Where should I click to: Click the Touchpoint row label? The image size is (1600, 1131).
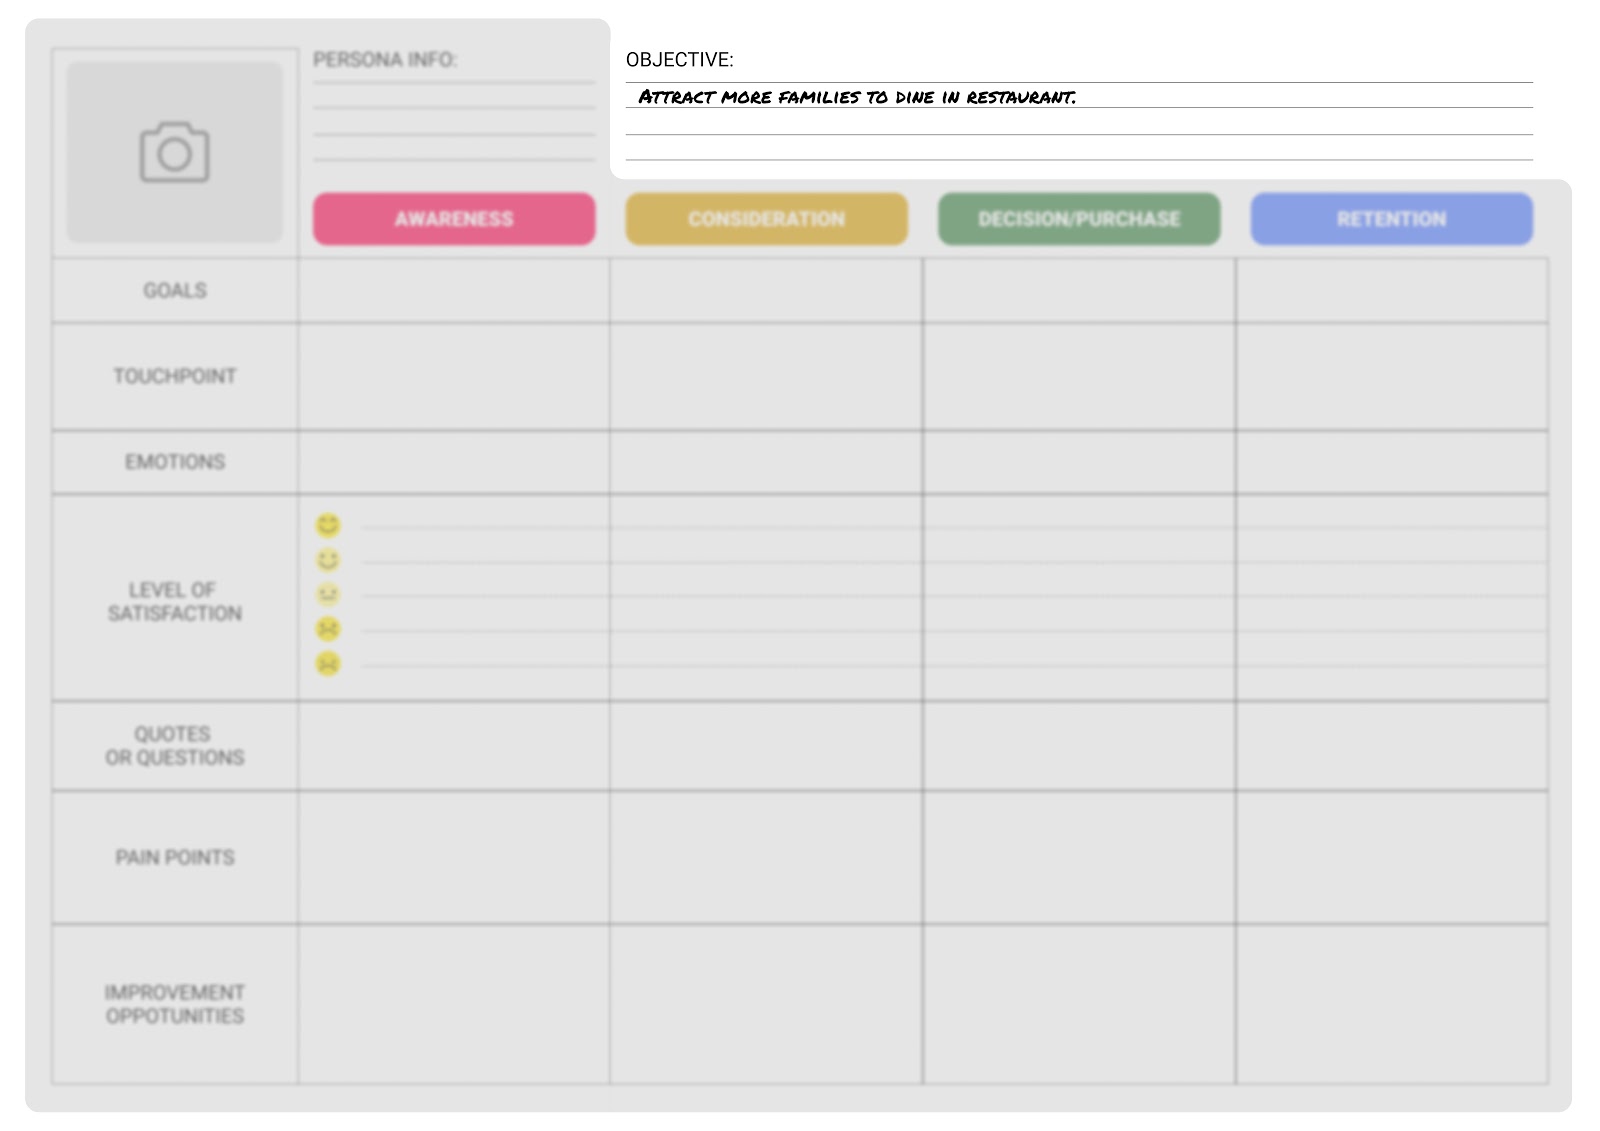[x=175, y=376]
